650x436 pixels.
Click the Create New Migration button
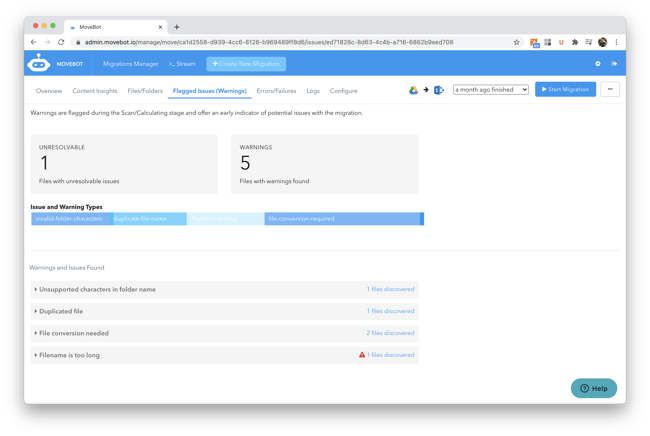point(246,64)
